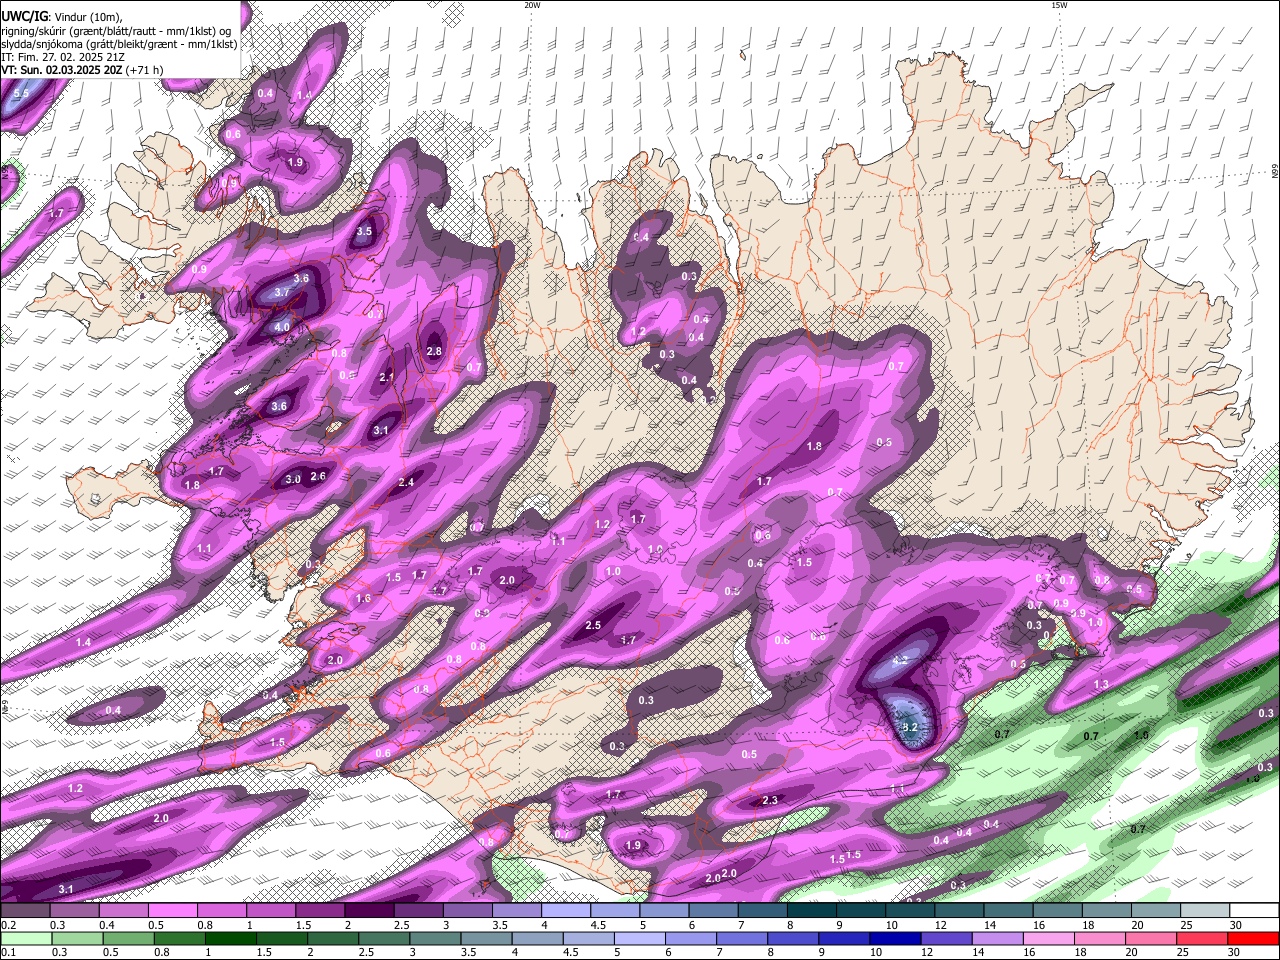Screen dimensions: 1280x960
Task: Click the palest green 0.1 legend swatch
Action: 25,938
